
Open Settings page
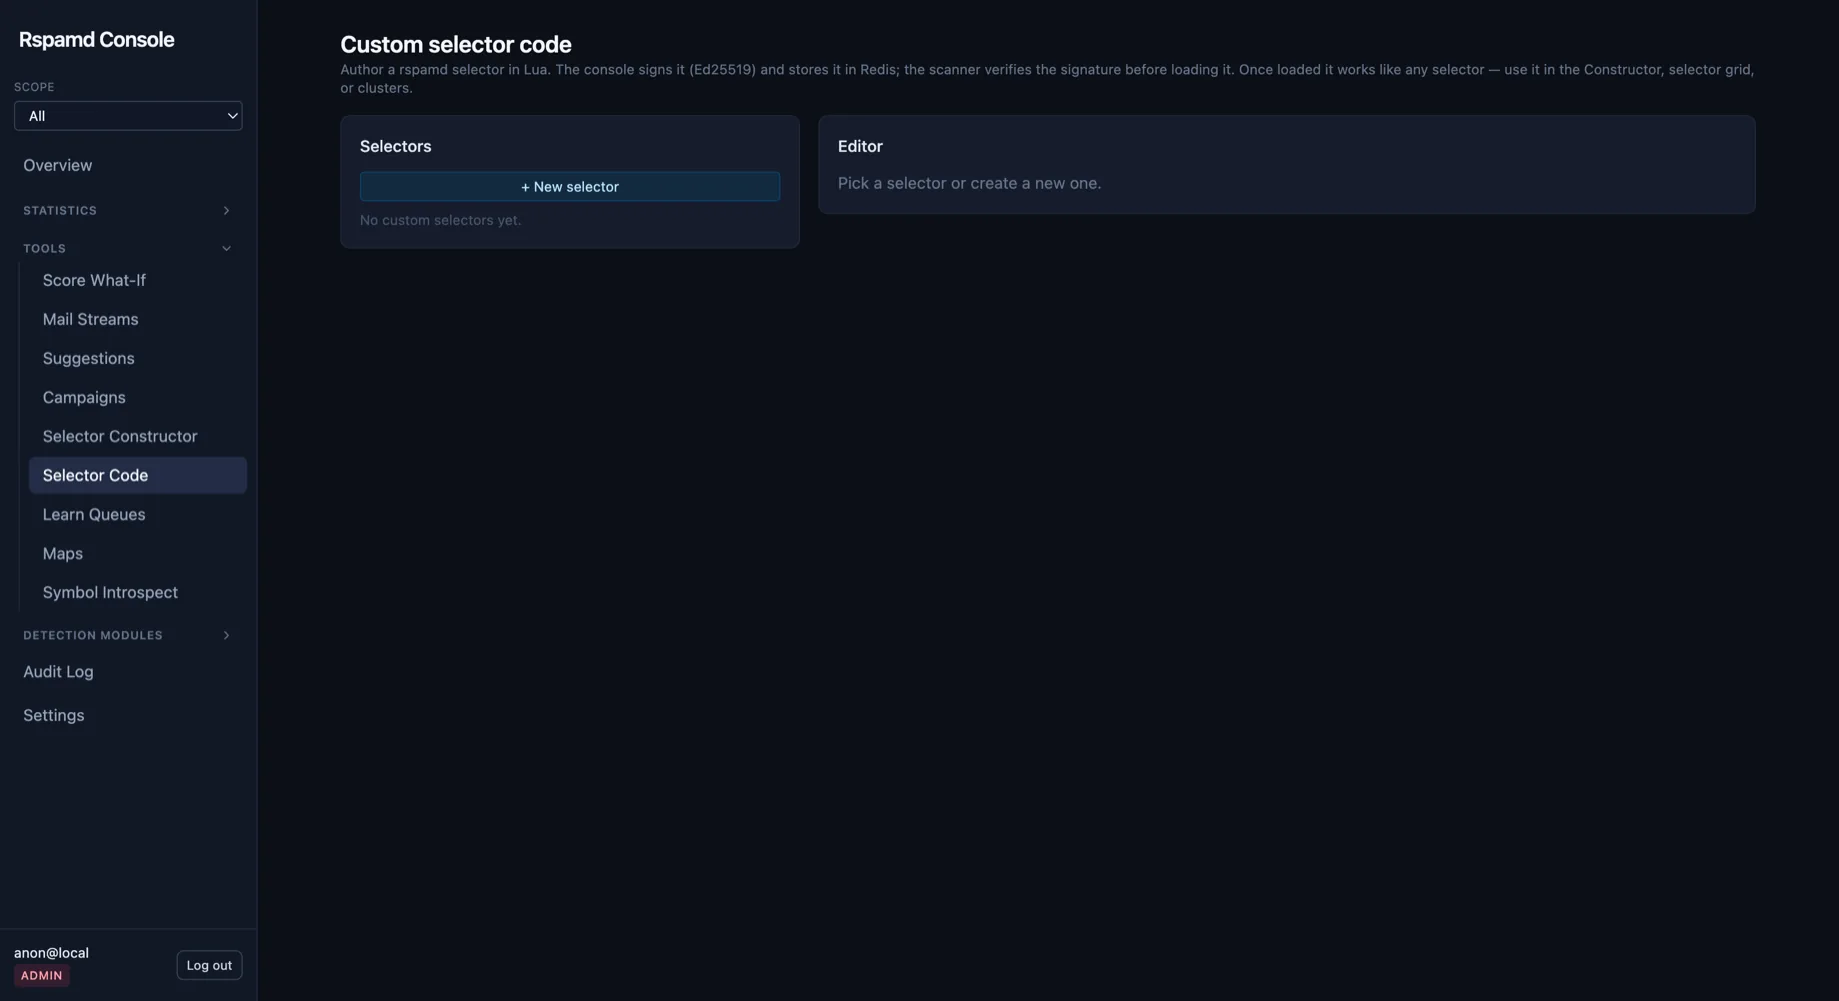54,716
